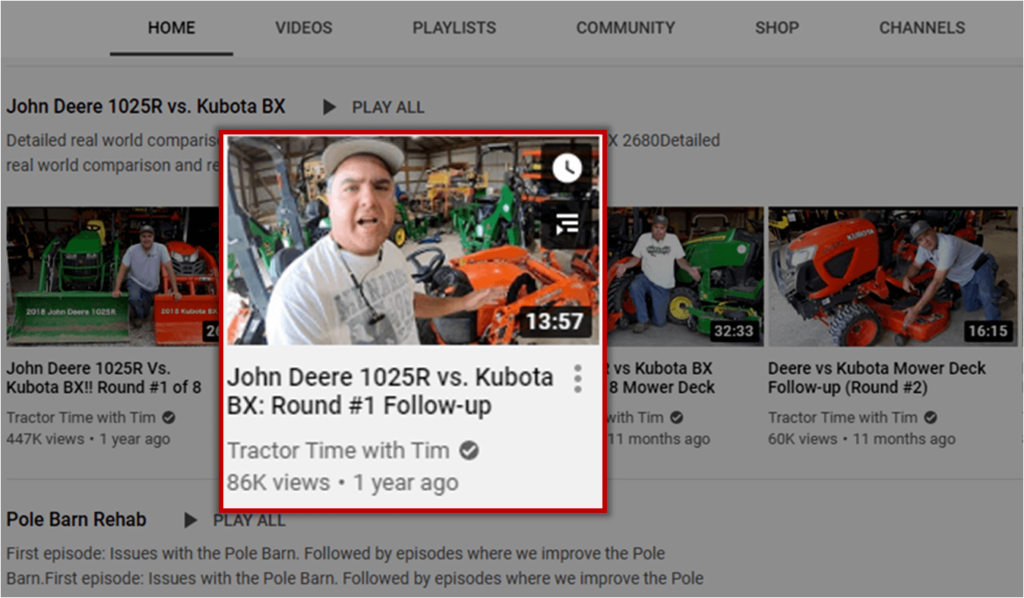Open the 16:15 orange mower thumbnail
Viewport: 1024px width, 598px height.
click(893, 277)
